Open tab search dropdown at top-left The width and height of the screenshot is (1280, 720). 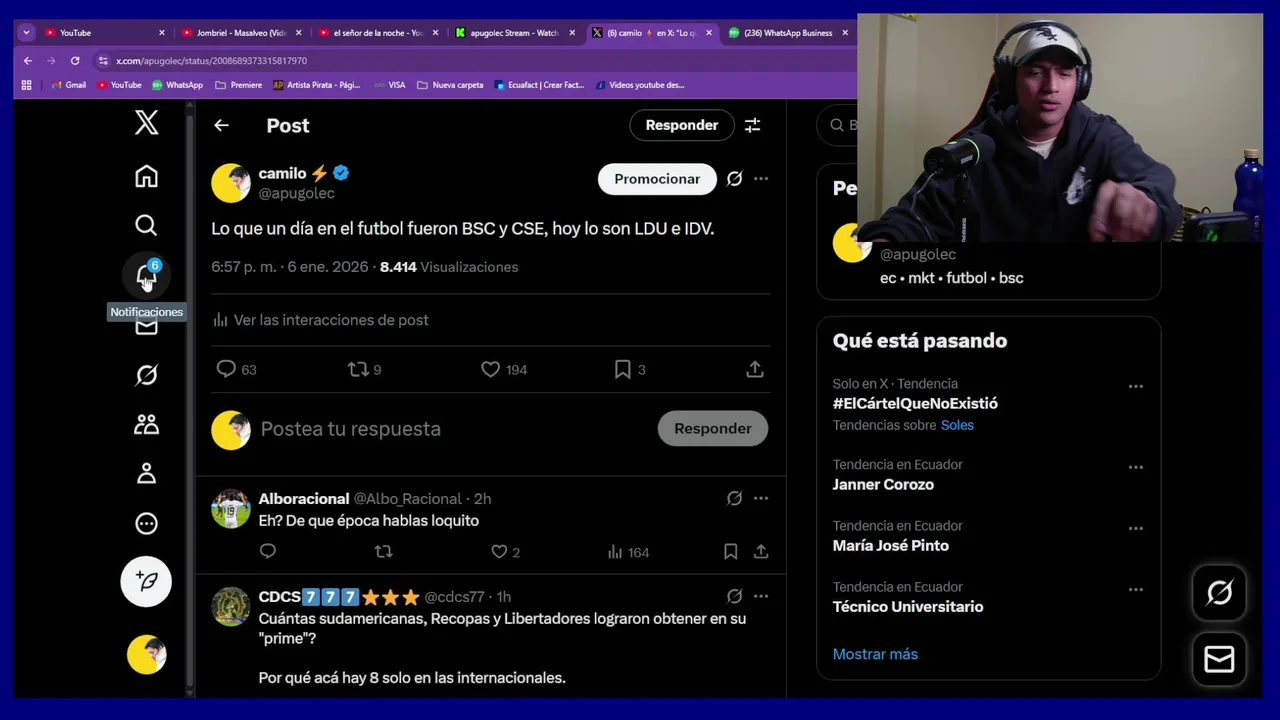26,33
